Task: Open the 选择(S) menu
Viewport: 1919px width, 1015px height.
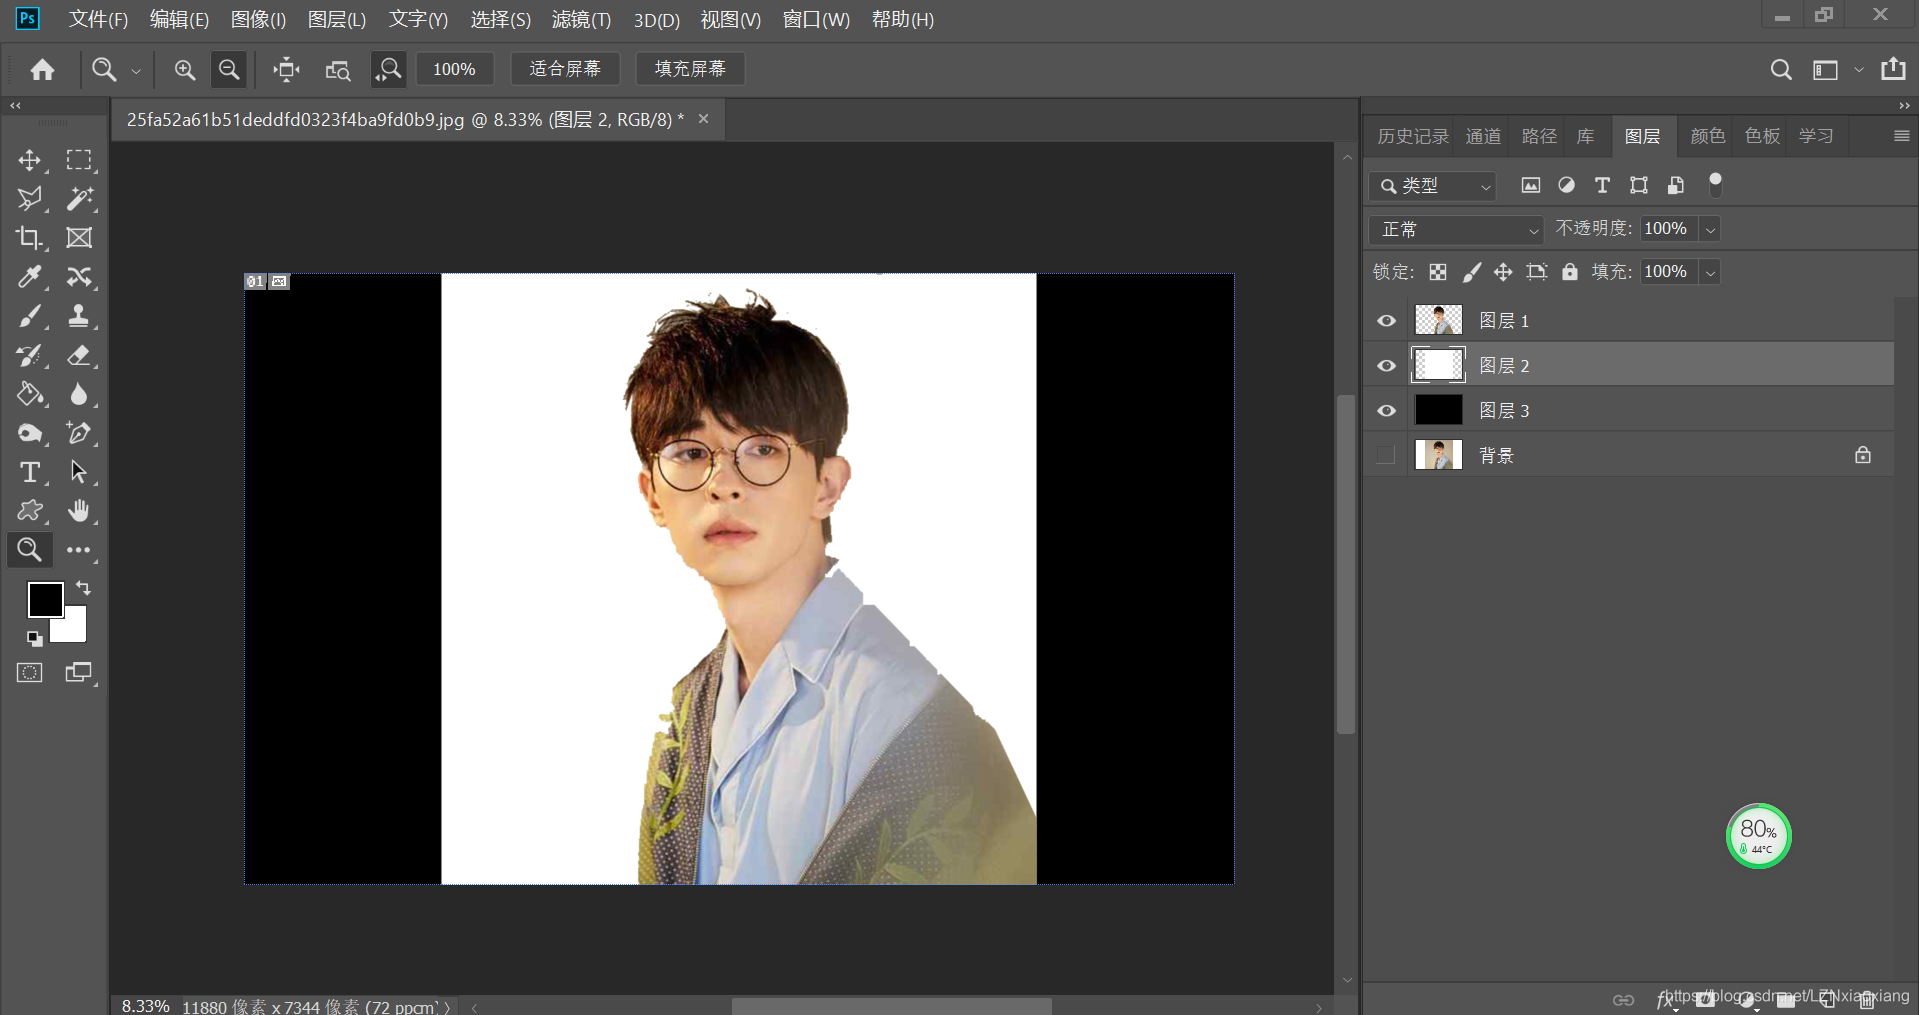Action: pyautogui.click(x=500, y=20)
